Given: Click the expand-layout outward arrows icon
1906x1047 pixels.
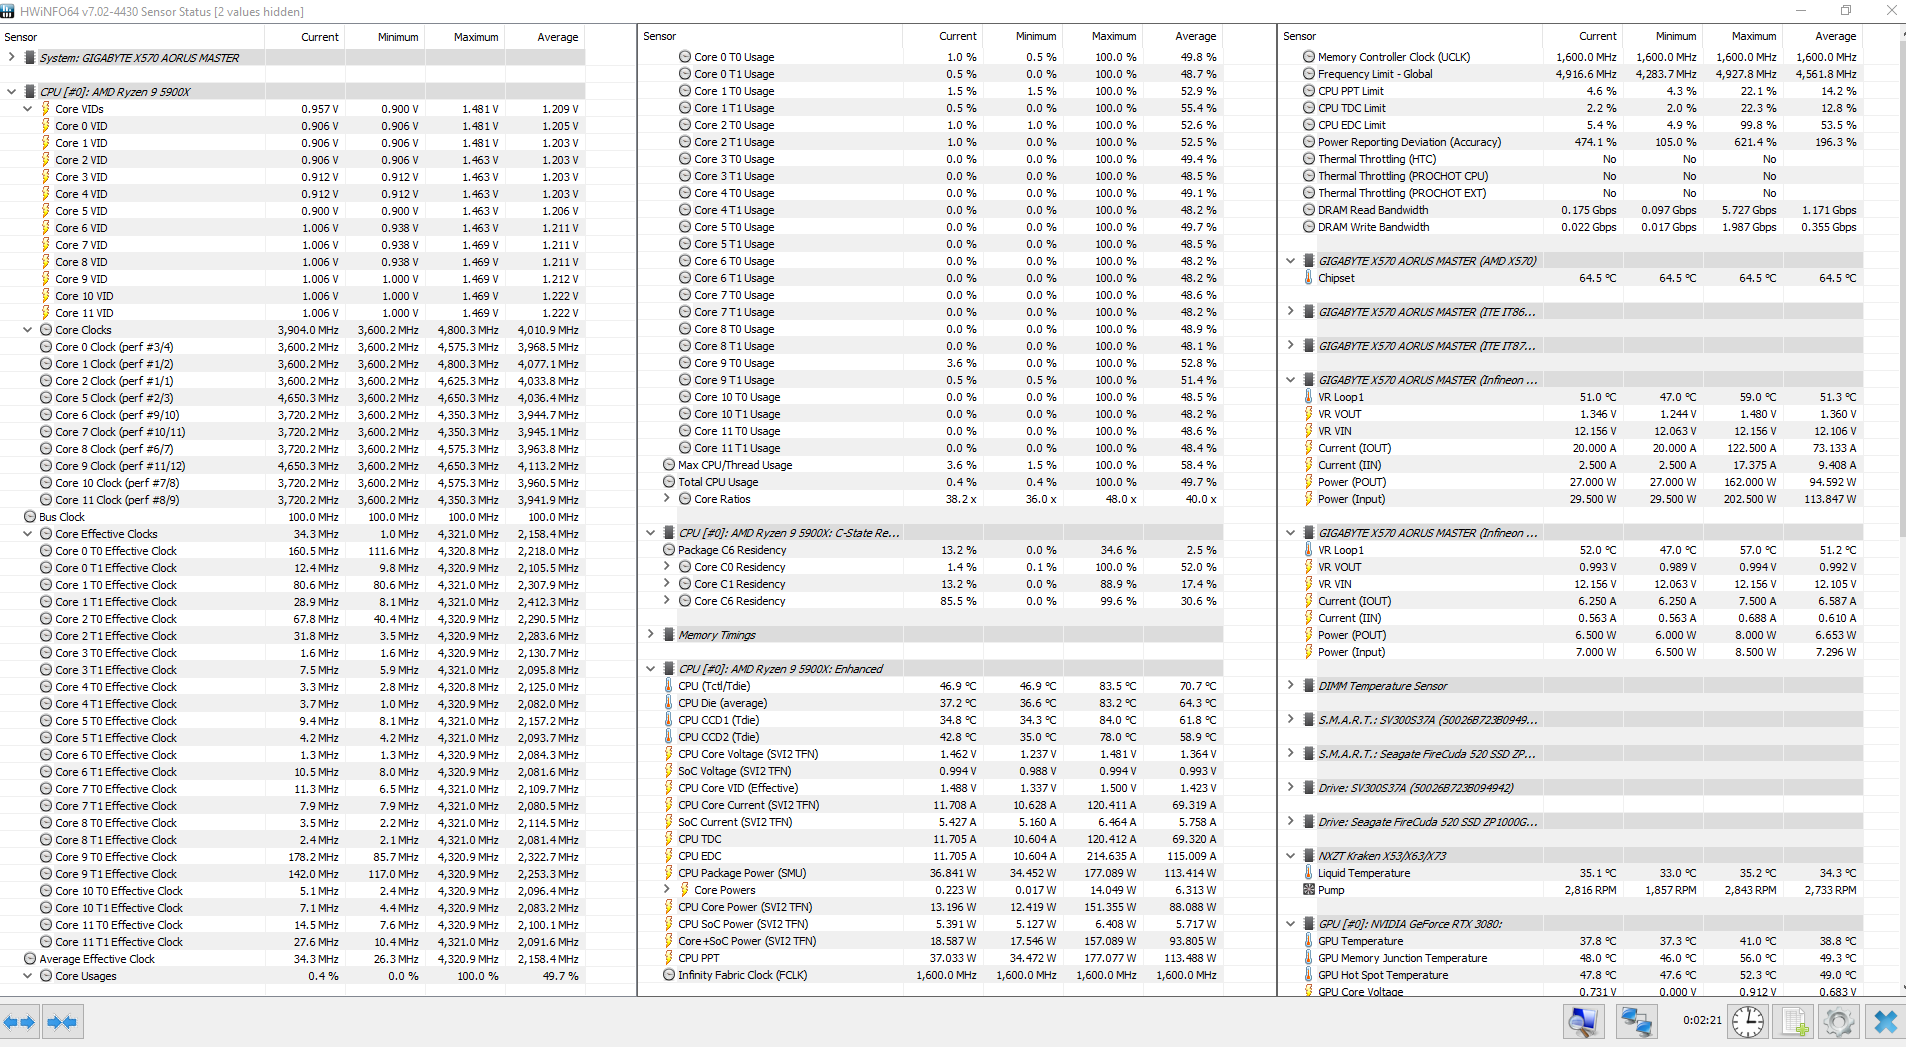Looking at the screenshot, I should click(x=19, y=1022).
